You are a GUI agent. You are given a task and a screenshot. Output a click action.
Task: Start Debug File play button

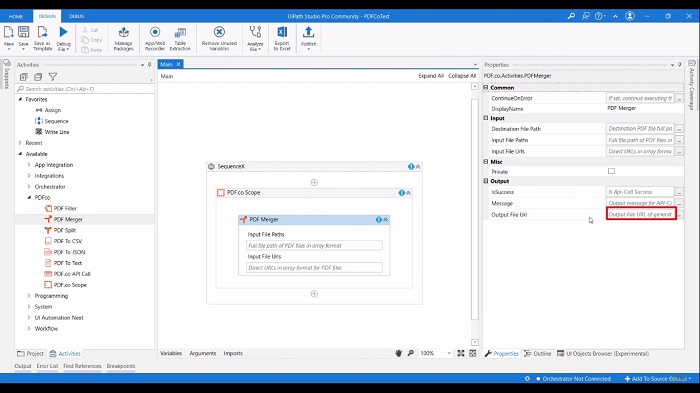(x=63, y=32)
